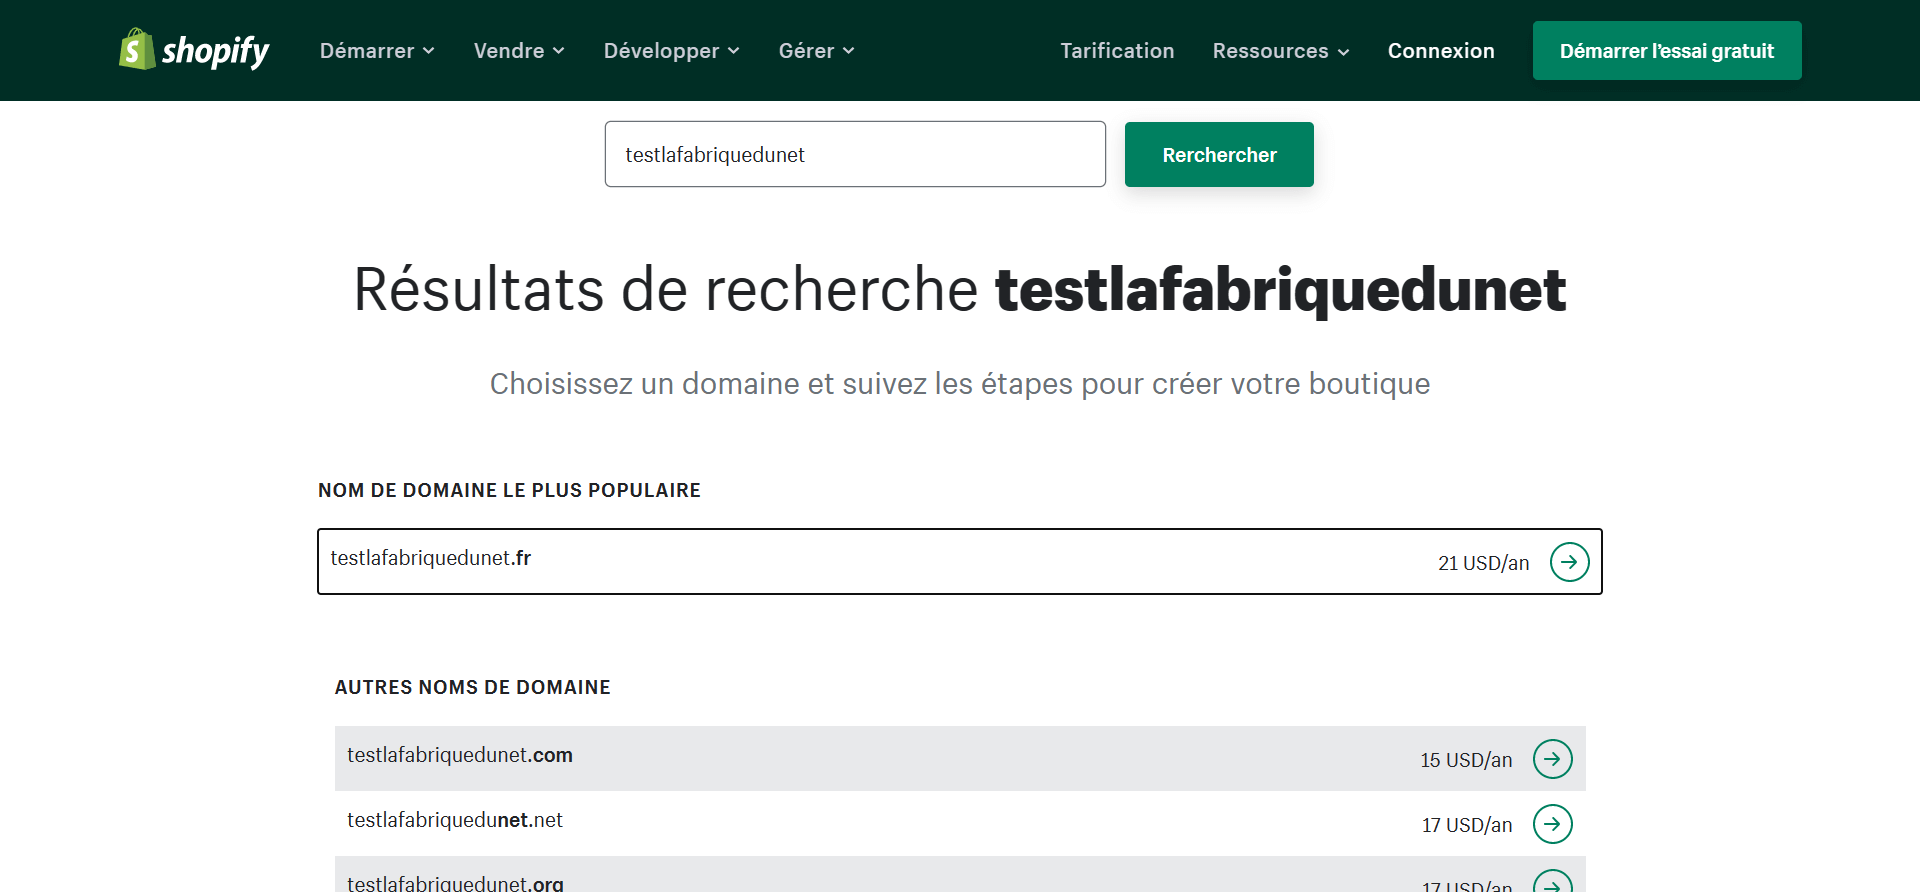Click the 21 USD/an price
This screenshot has height=892, width=1920.
(x=1483, y=563)
